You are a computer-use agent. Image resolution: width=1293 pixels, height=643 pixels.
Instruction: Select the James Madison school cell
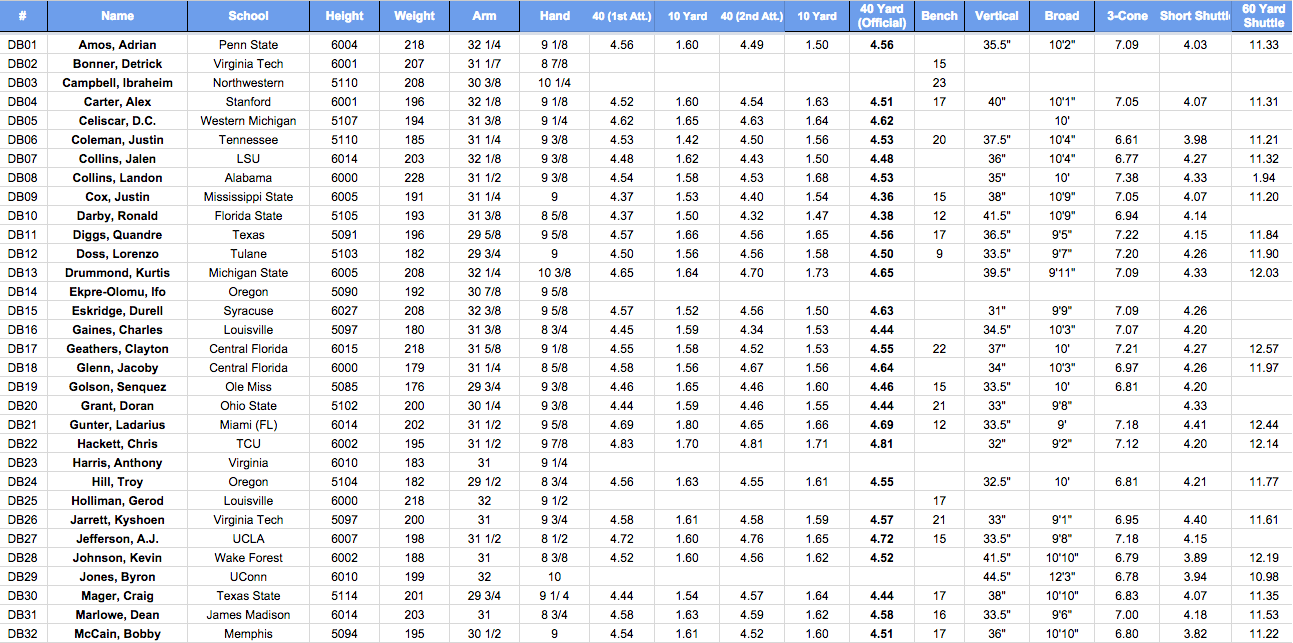(248, 615)
